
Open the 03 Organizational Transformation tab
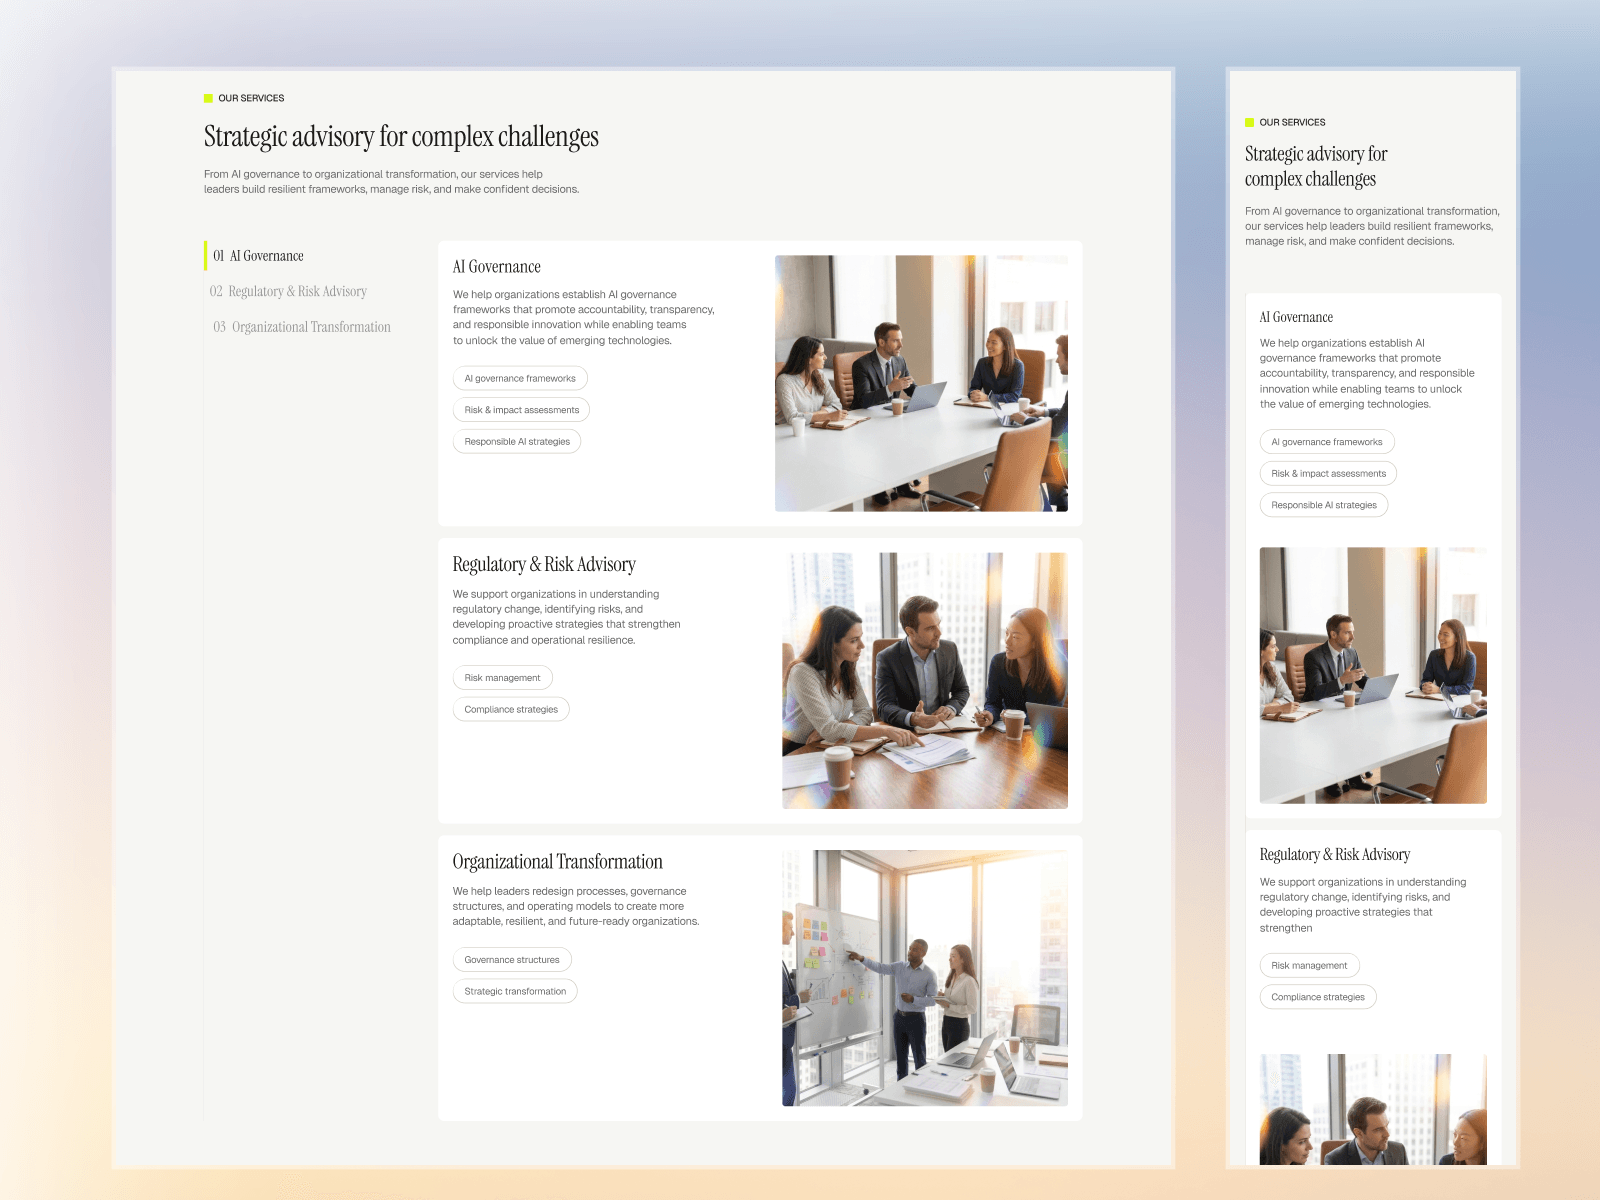click(301, 327)
